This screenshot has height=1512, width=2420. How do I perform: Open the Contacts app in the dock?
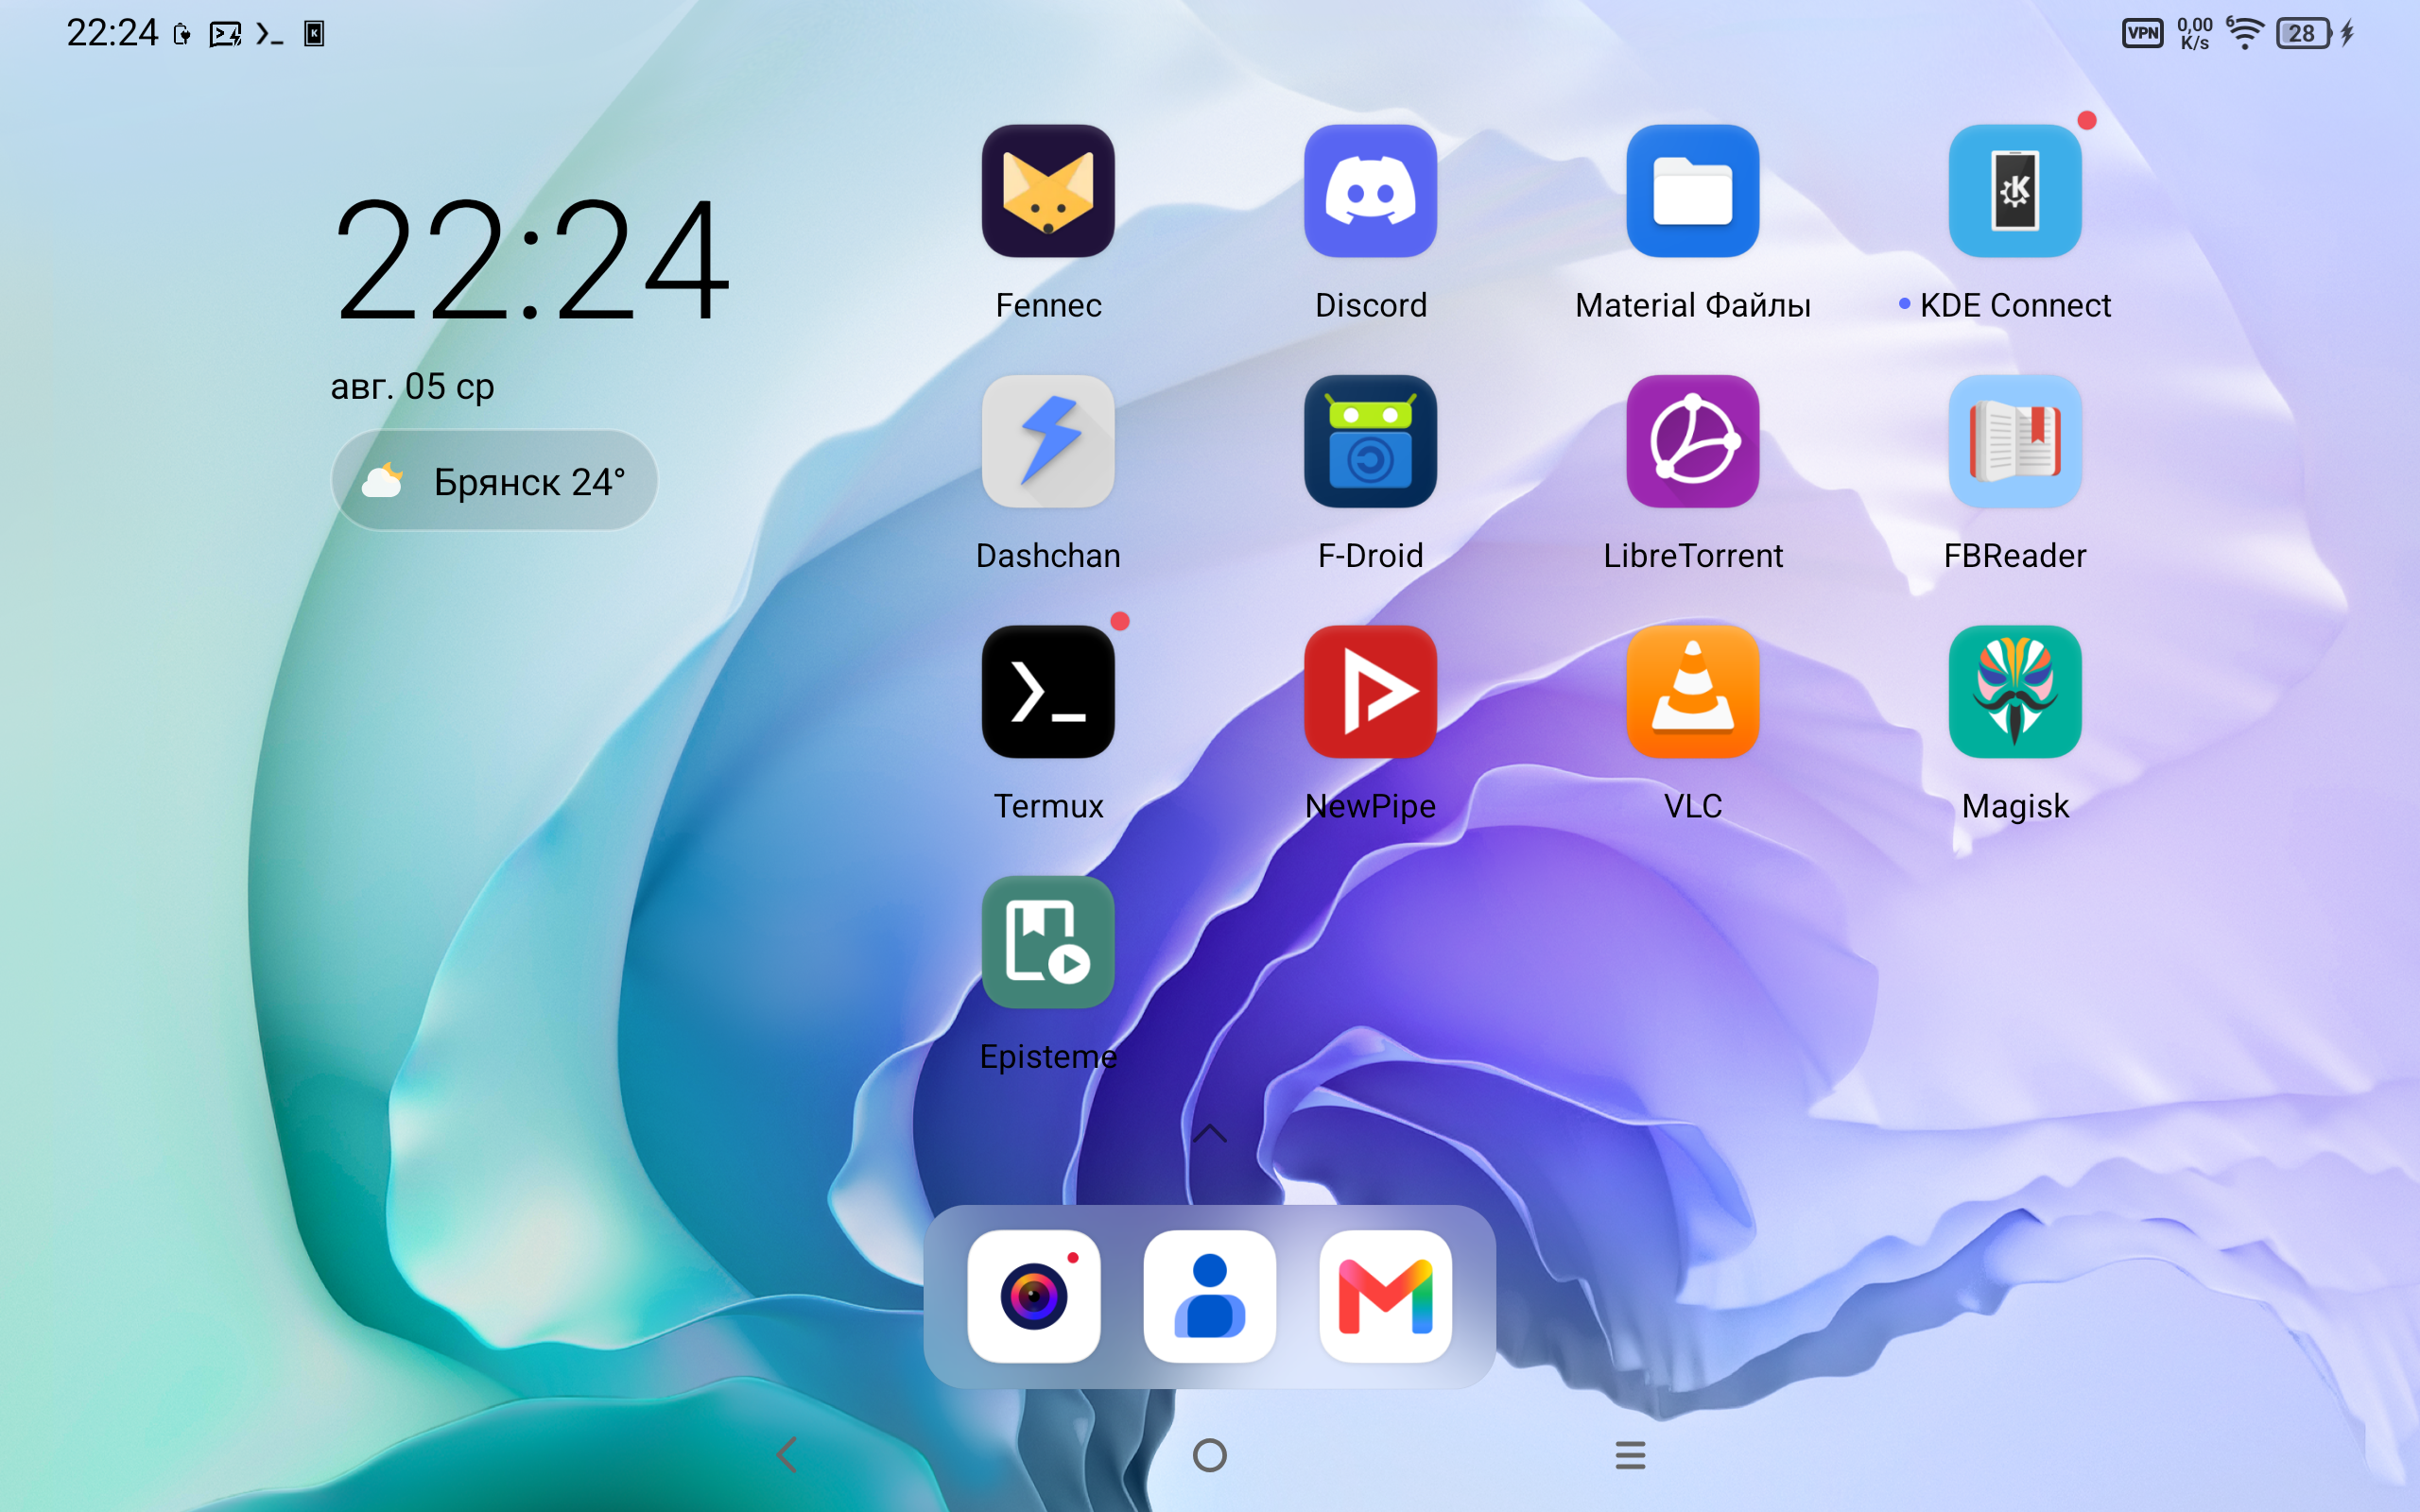(1210, 1296)
